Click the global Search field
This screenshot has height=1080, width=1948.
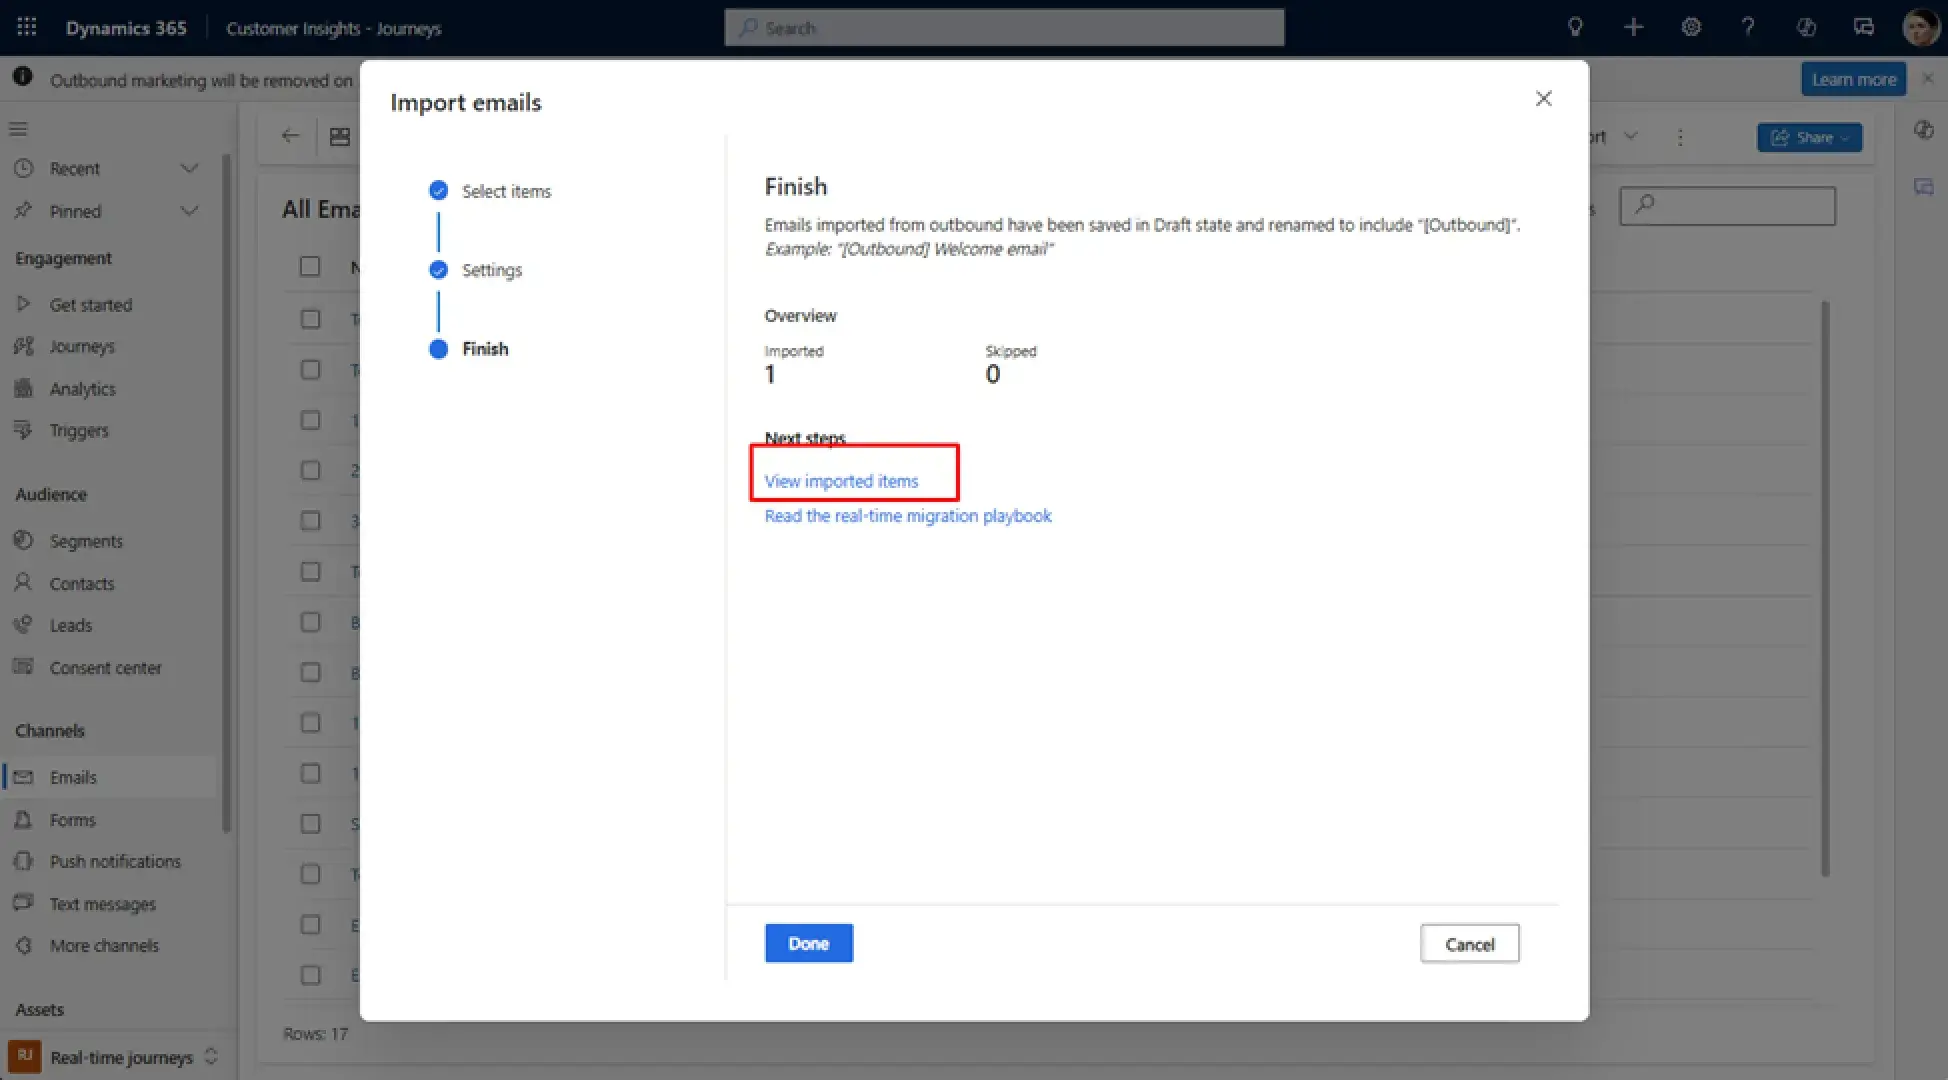(1004, 28)
